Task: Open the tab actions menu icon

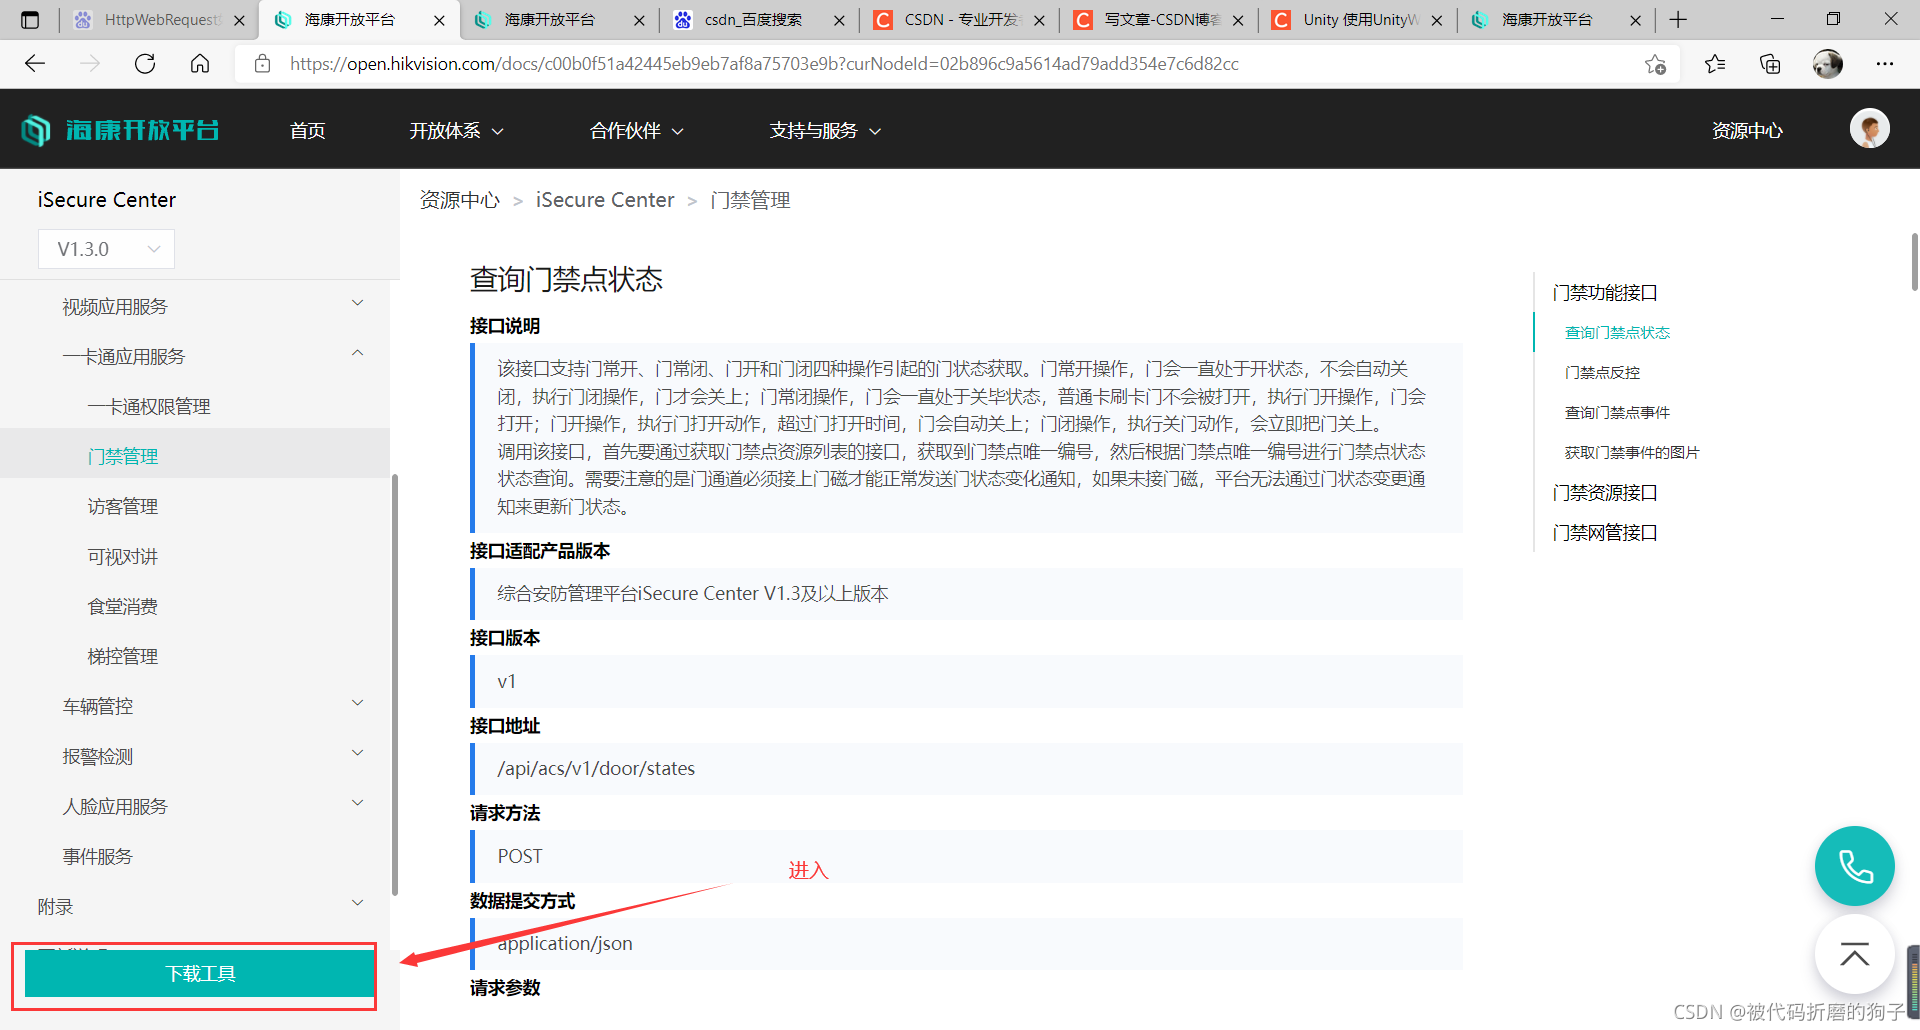Action: click(x=30, y=20)
